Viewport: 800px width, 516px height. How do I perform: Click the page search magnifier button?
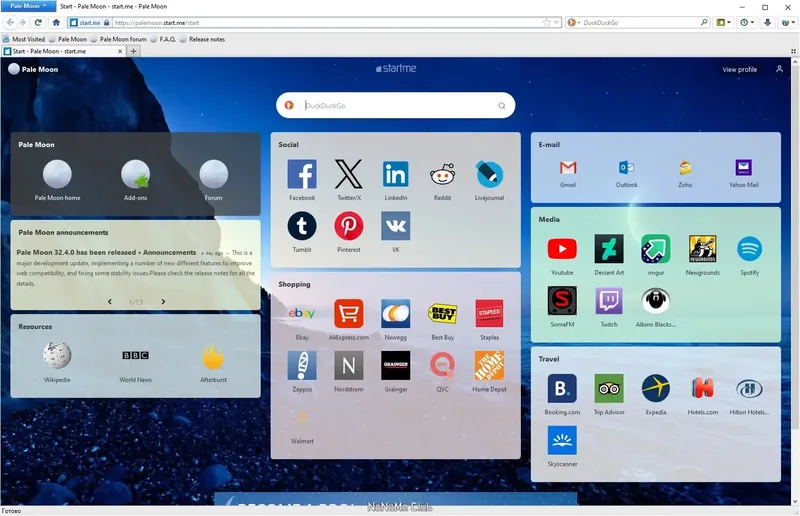coord(502,106)
